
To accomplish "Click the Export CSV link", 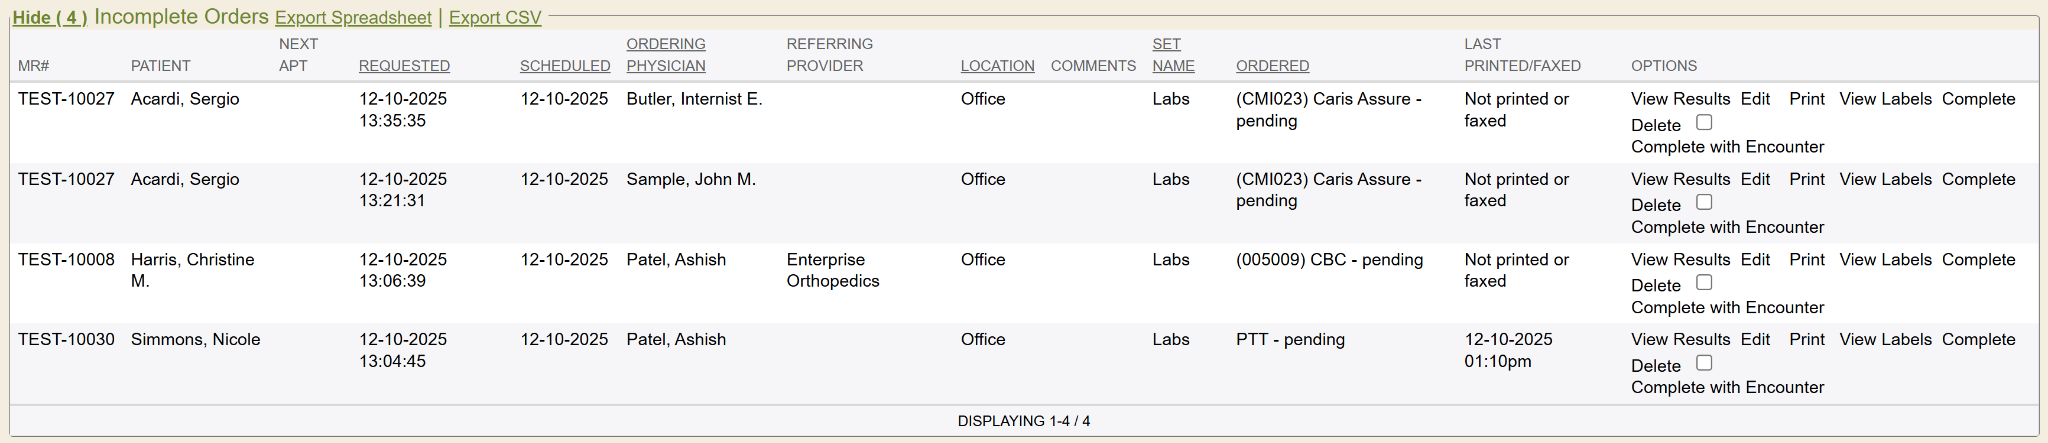I will pos(495,18).
